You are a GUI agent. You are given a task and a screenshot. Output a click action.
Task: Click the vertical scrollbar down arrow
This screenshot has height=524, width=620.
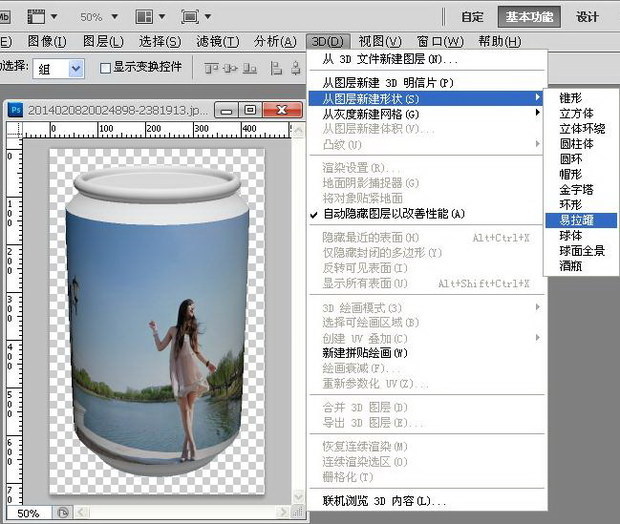click(299, 496)
